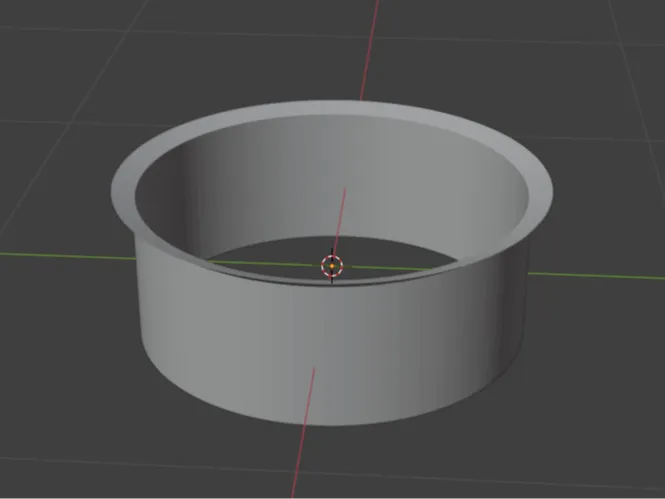Image resolution: width=665 pixels, height=499 pixels.
Task: Select the orange object origin dot
Action: click(x=332, y=266)
